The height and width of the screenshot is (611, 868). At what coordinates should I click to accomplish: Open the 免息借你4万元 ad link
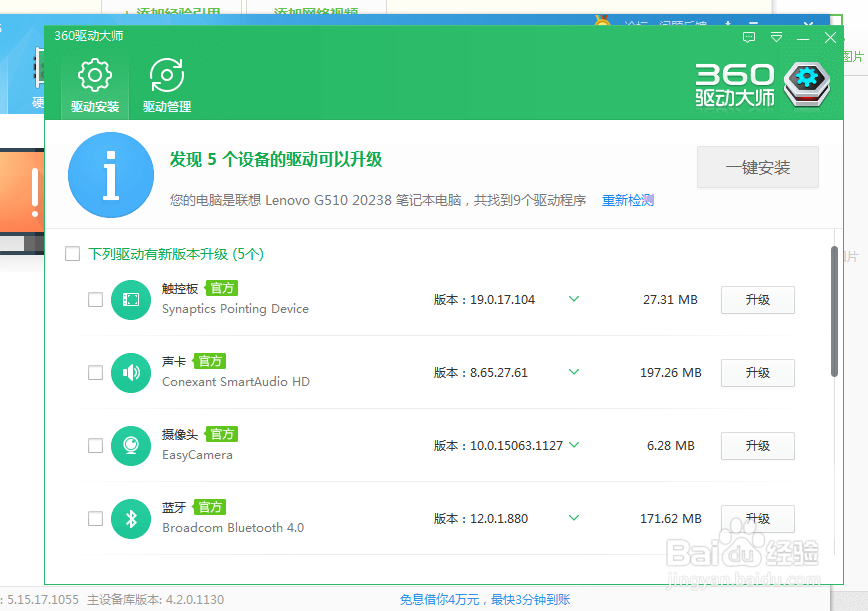(x=485, y=599)
